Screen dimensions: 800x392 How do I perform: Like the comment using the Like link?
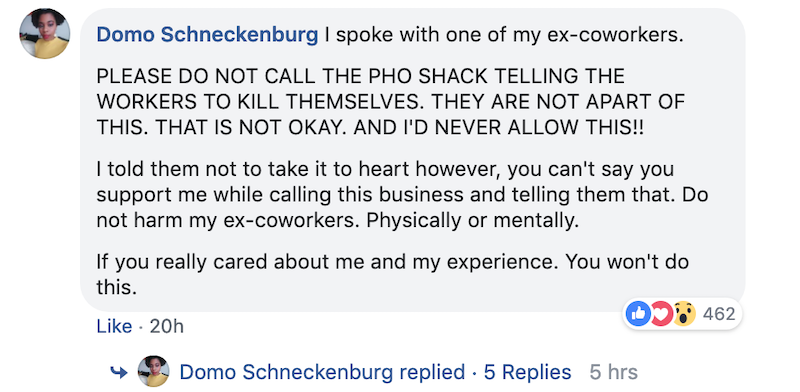coord(114,327)
